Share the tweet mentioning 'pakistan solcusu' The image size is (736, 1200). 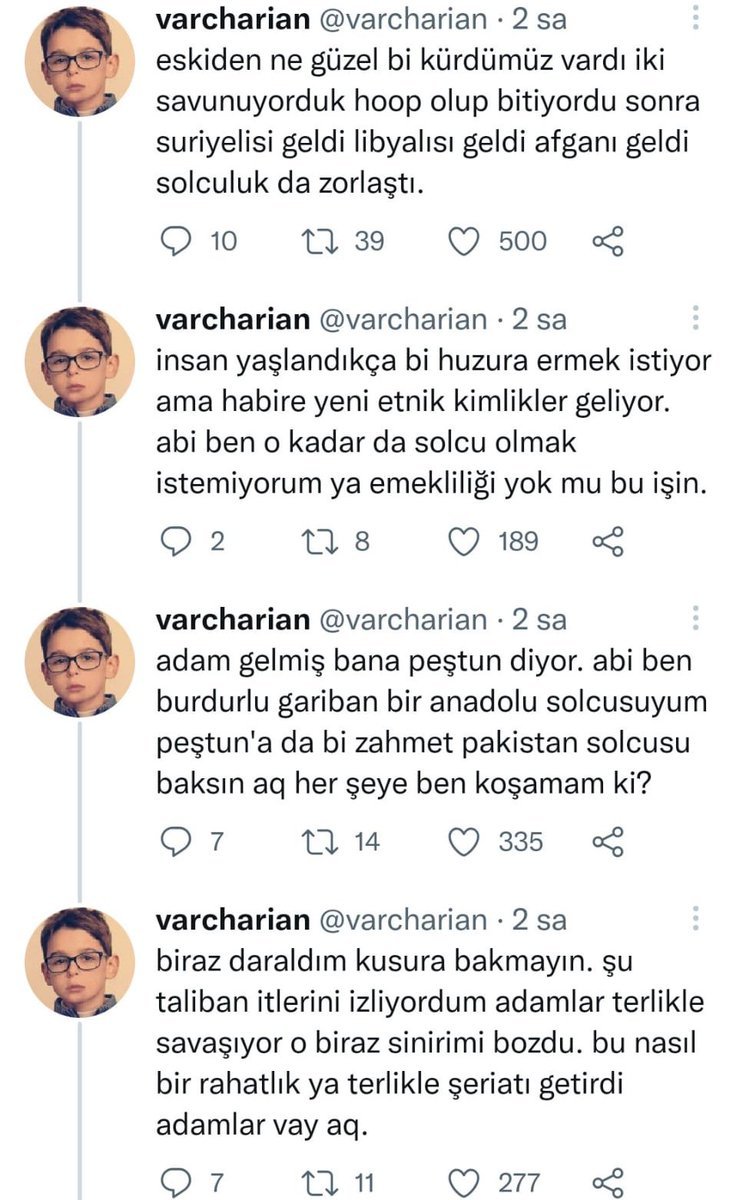tap(608, 842)
